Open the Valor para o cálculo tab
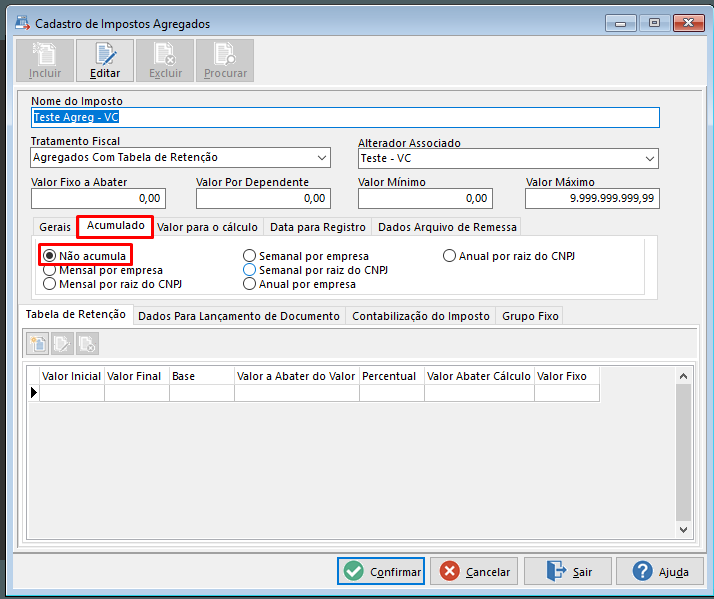This screenshot has width=714, height=599. tap(207, 227)
